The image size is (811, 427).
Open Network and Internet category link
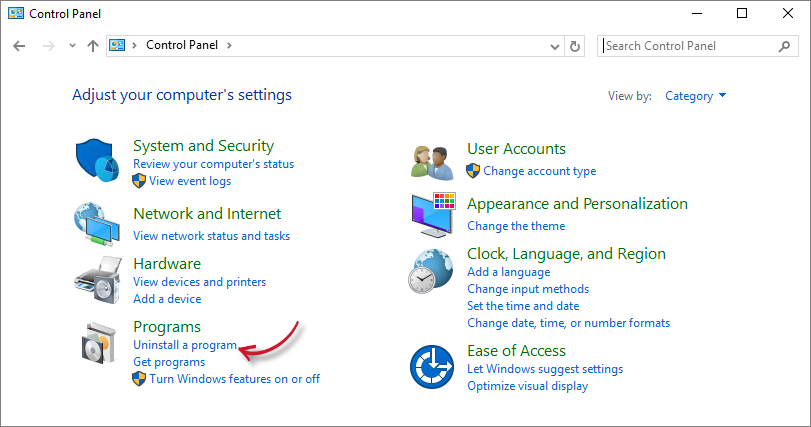[x=207, y=214]
